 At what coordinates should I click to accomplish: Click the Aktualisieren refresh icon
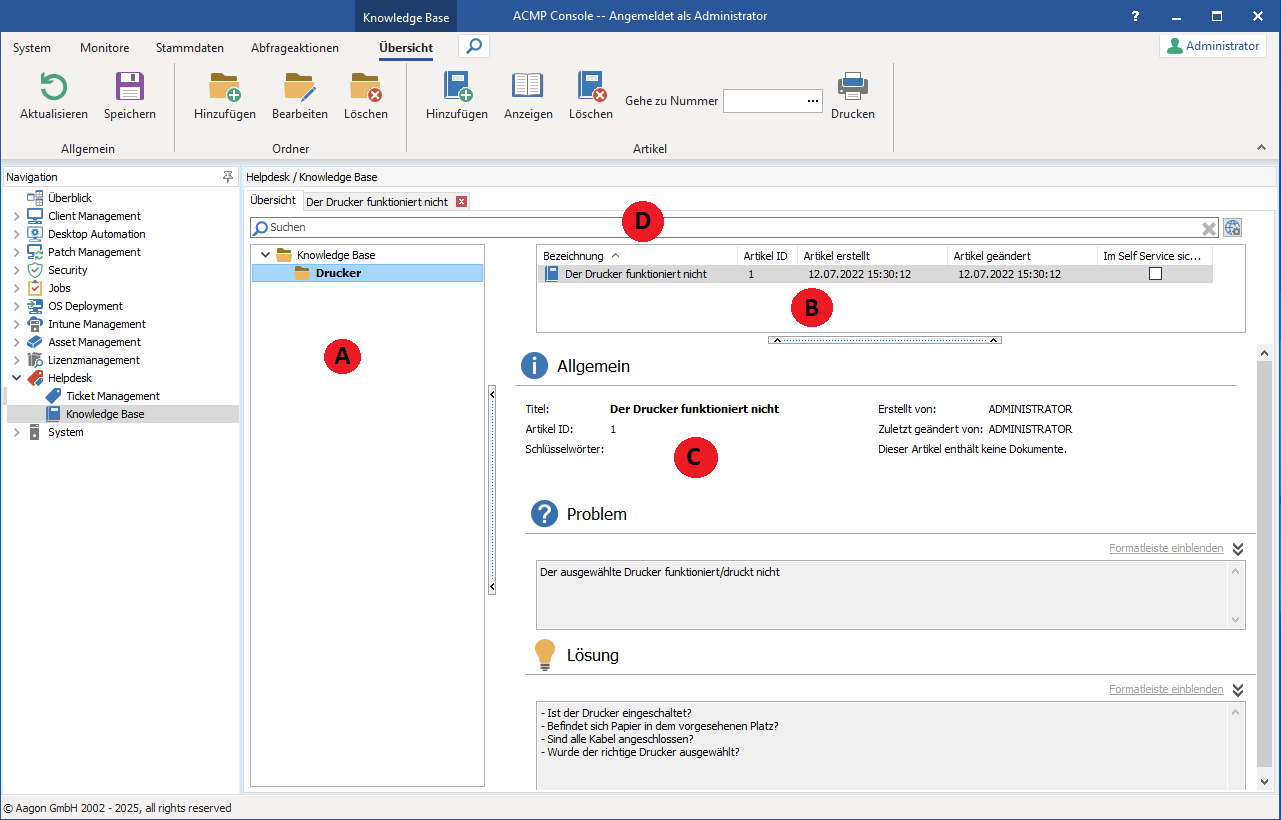[x=53, y=88]
